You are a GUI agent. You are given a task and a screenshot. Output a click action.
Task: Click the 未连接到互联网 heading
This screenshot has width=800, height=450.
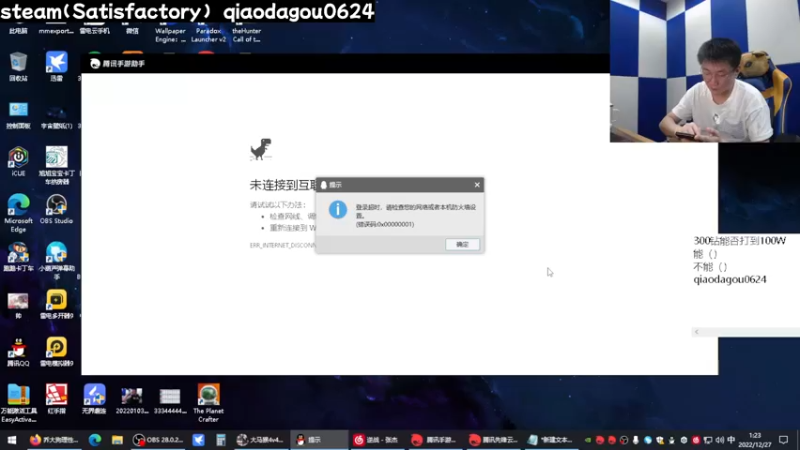(283, 185)
